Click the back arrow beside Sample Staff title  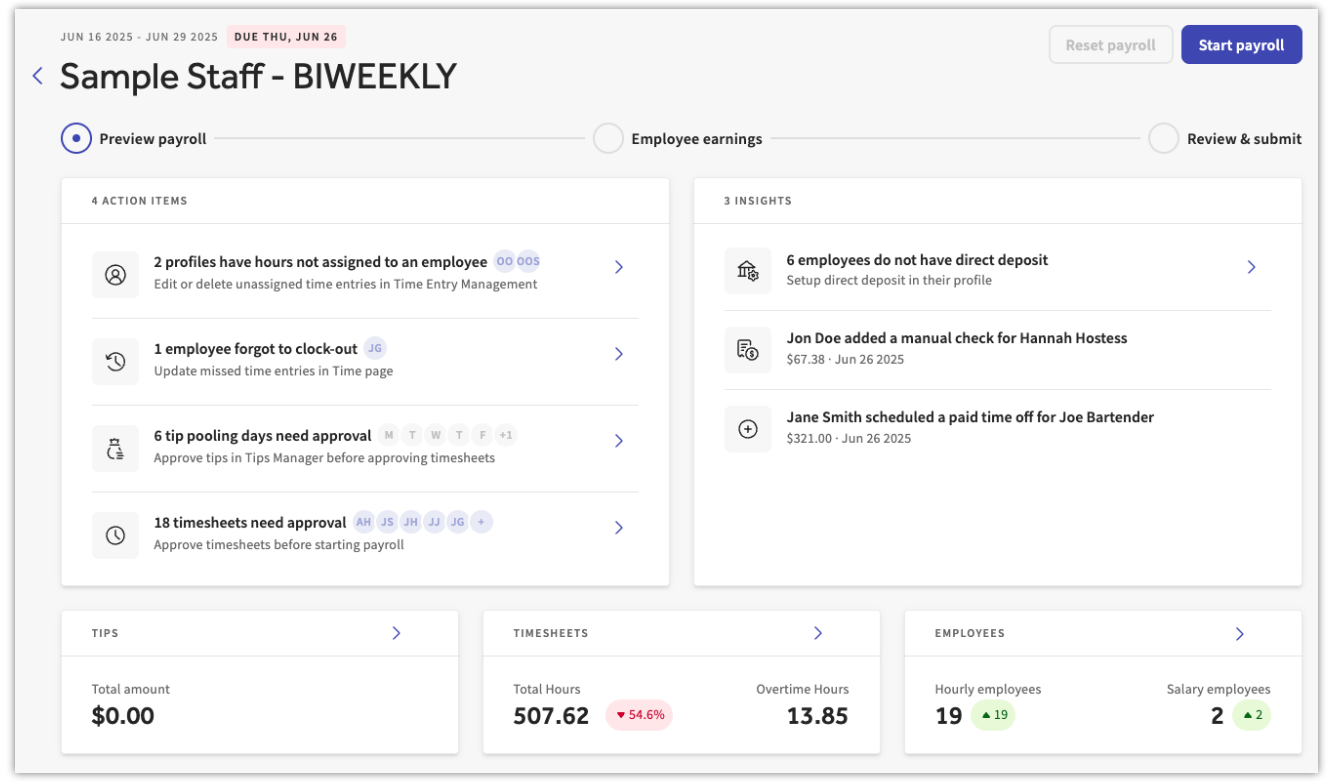(37, 75)
